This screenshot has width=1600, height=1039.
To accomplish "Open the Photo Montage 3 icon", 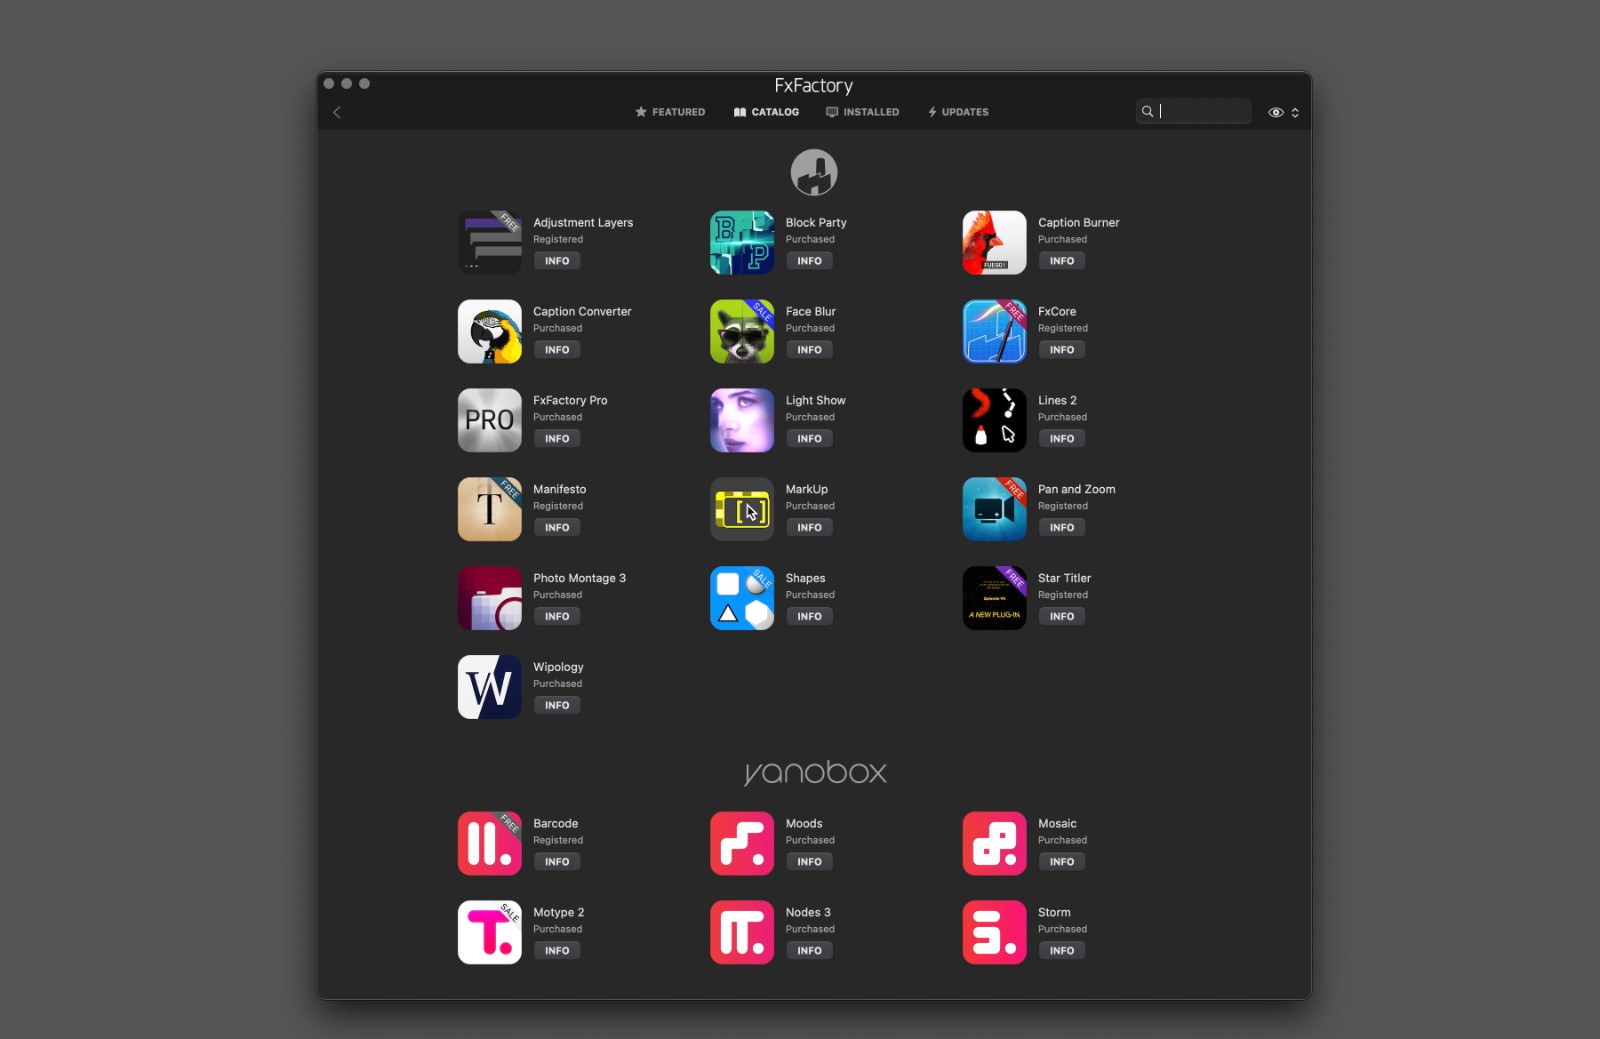I will click(490, 599).
